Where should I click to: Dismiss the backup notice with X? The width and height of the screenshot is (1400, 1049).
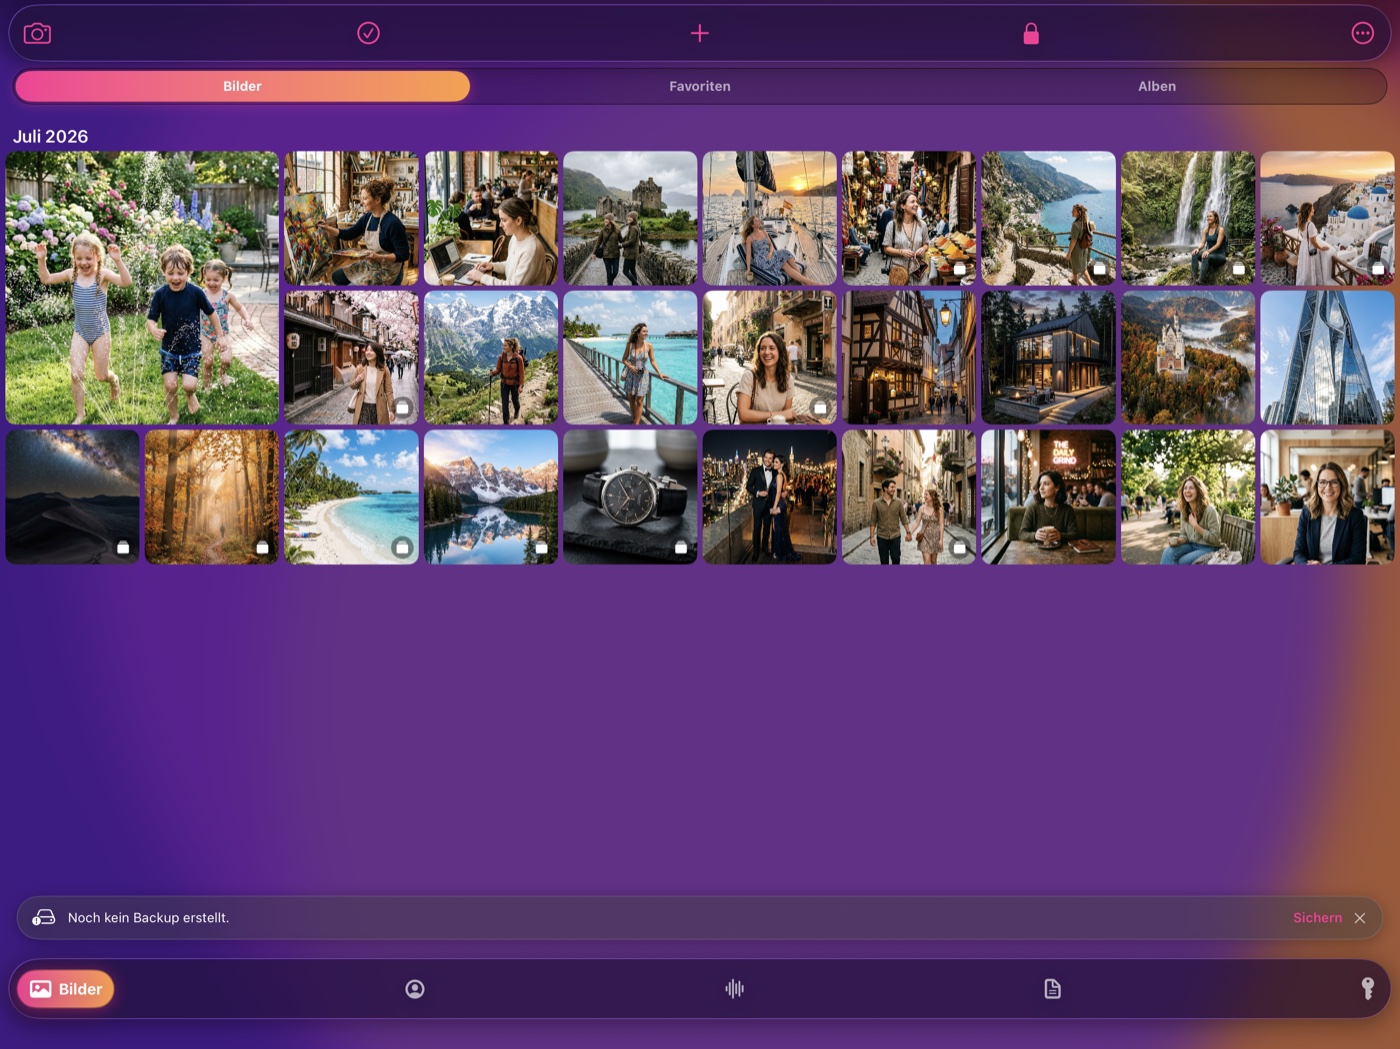pos(1360,918)
